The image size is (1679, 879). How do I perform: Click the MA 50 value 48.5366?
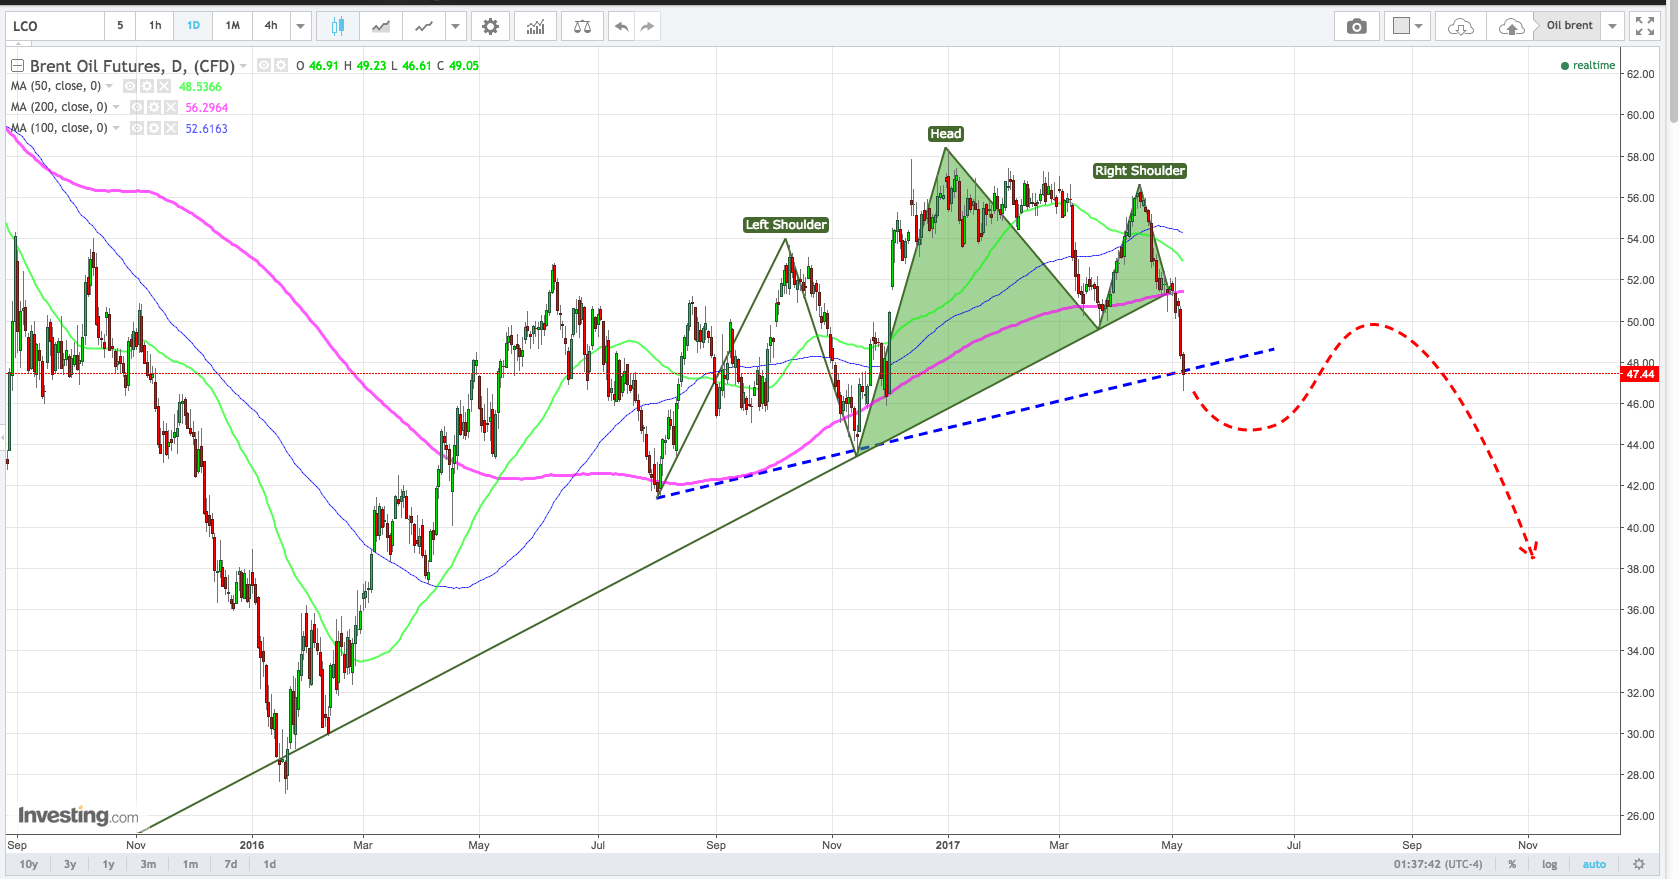[200, 87]
